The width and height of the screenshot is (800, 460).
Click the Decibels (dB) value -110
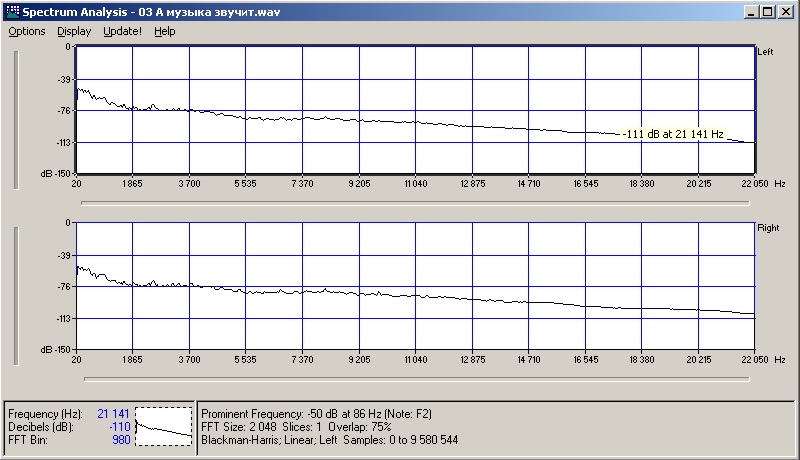pyautogui.click(x=118, y=426)
